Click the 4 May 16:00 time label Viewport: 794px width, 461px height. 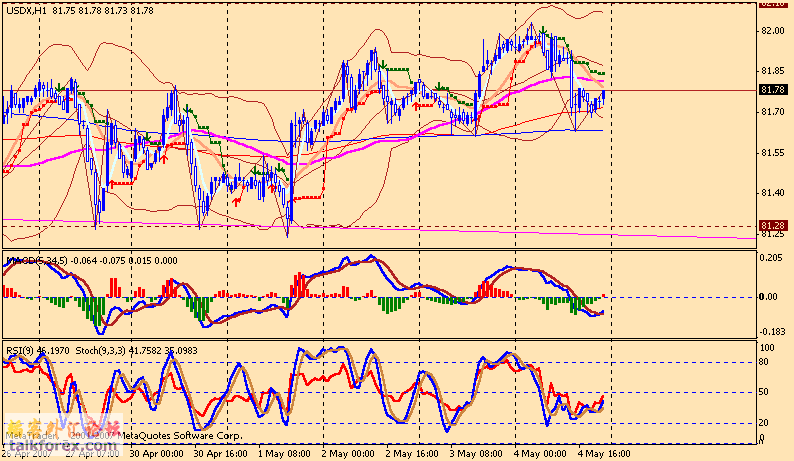point(604,453)
